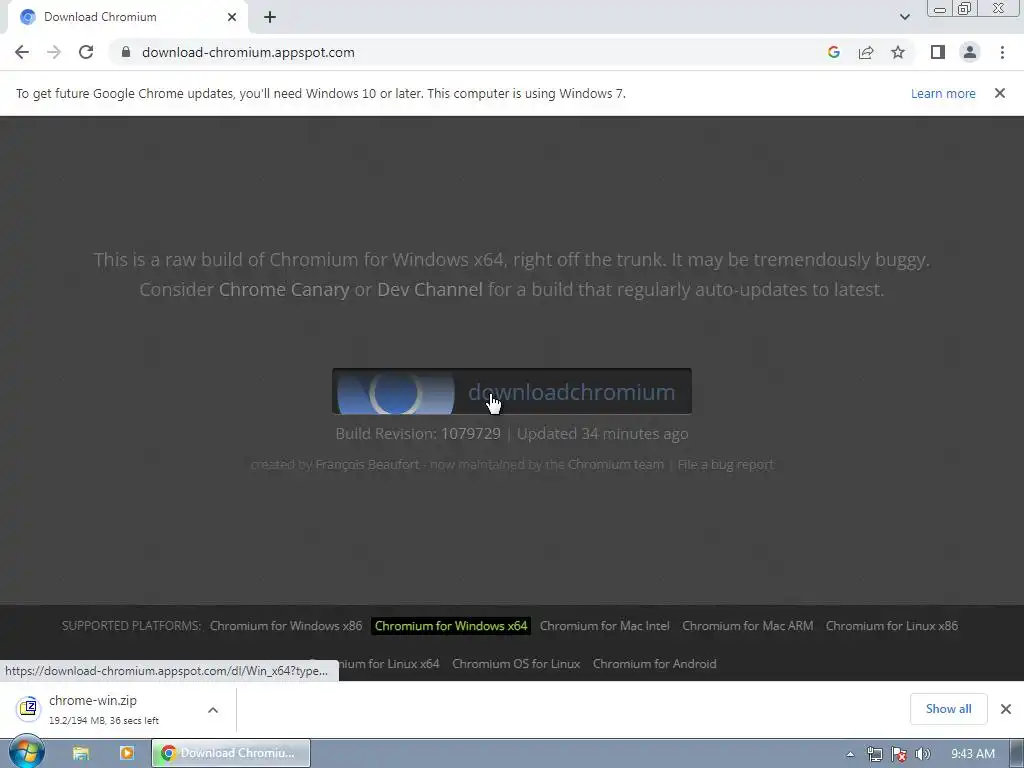Click the volume speaker tray icon
This screenshot has width=1024, height=768.
pyautogui.click(x=922, y=754)
